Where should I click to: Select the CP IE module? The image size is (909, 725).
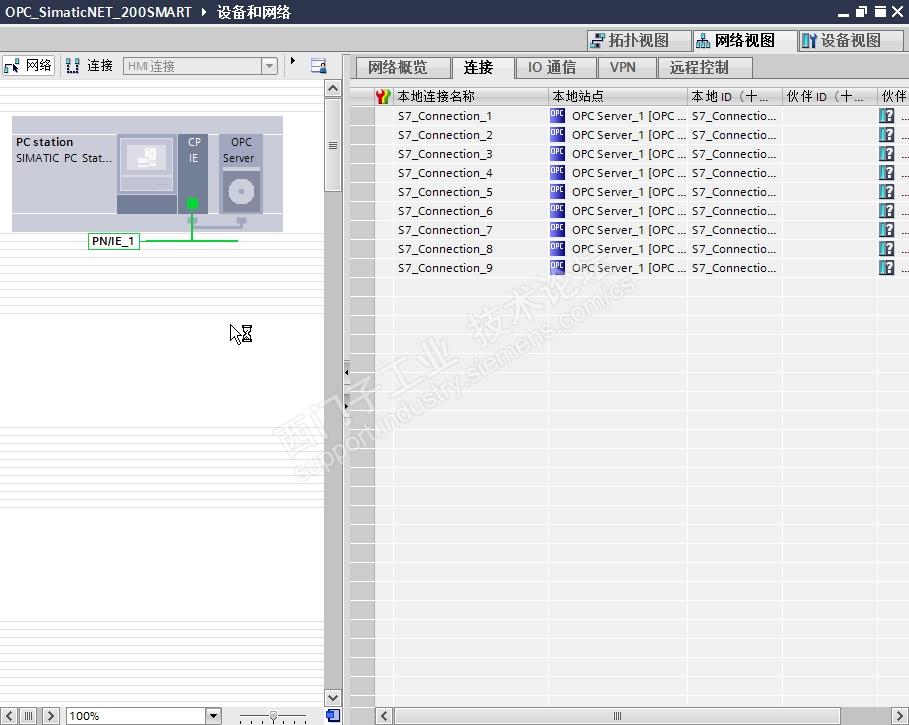pos(193,173)
